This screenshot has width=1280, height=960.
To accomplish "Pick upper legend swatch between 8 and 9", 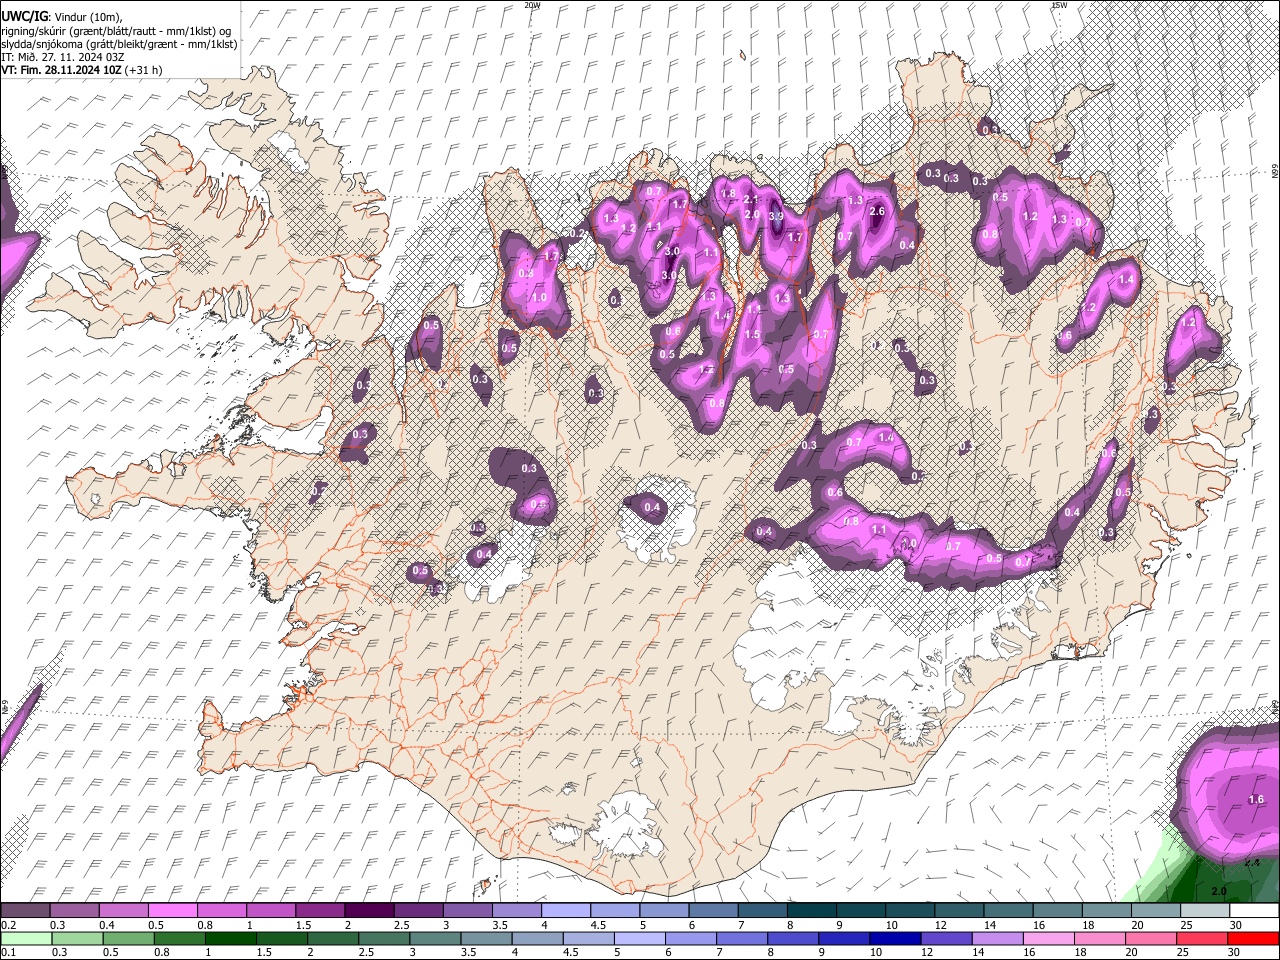I will [x=812, y=910].
